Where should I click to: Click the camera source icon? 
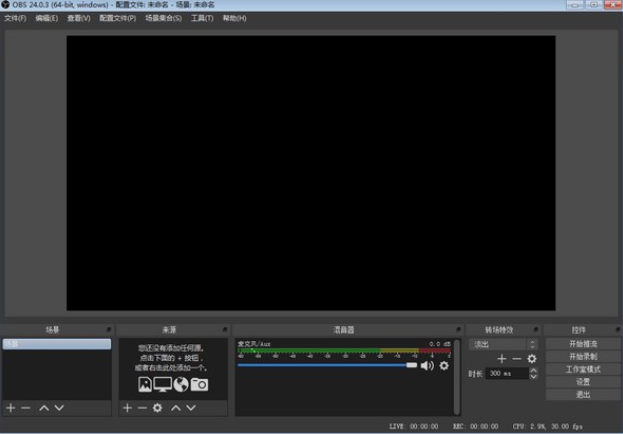(x=199, y=384)
